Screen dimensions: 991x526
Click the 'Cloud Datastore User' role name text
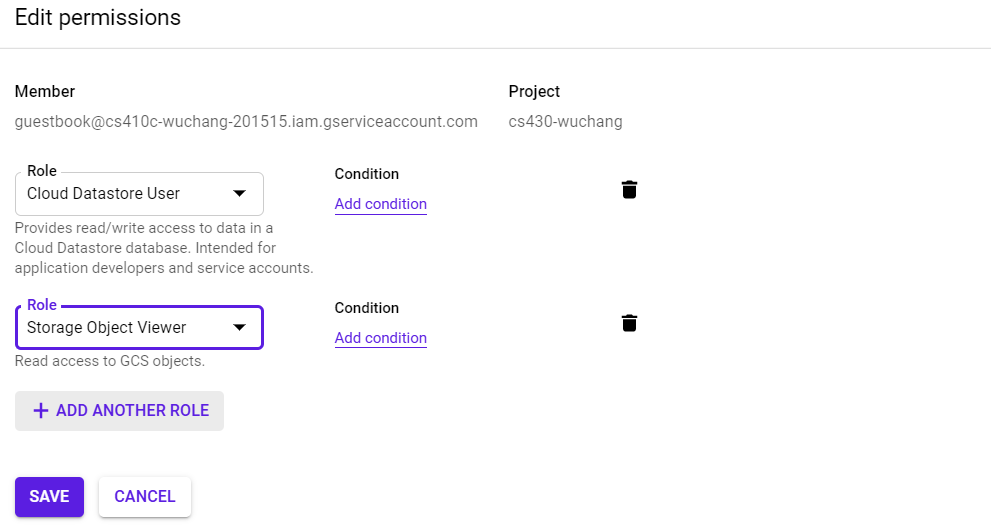coord(103,194)
